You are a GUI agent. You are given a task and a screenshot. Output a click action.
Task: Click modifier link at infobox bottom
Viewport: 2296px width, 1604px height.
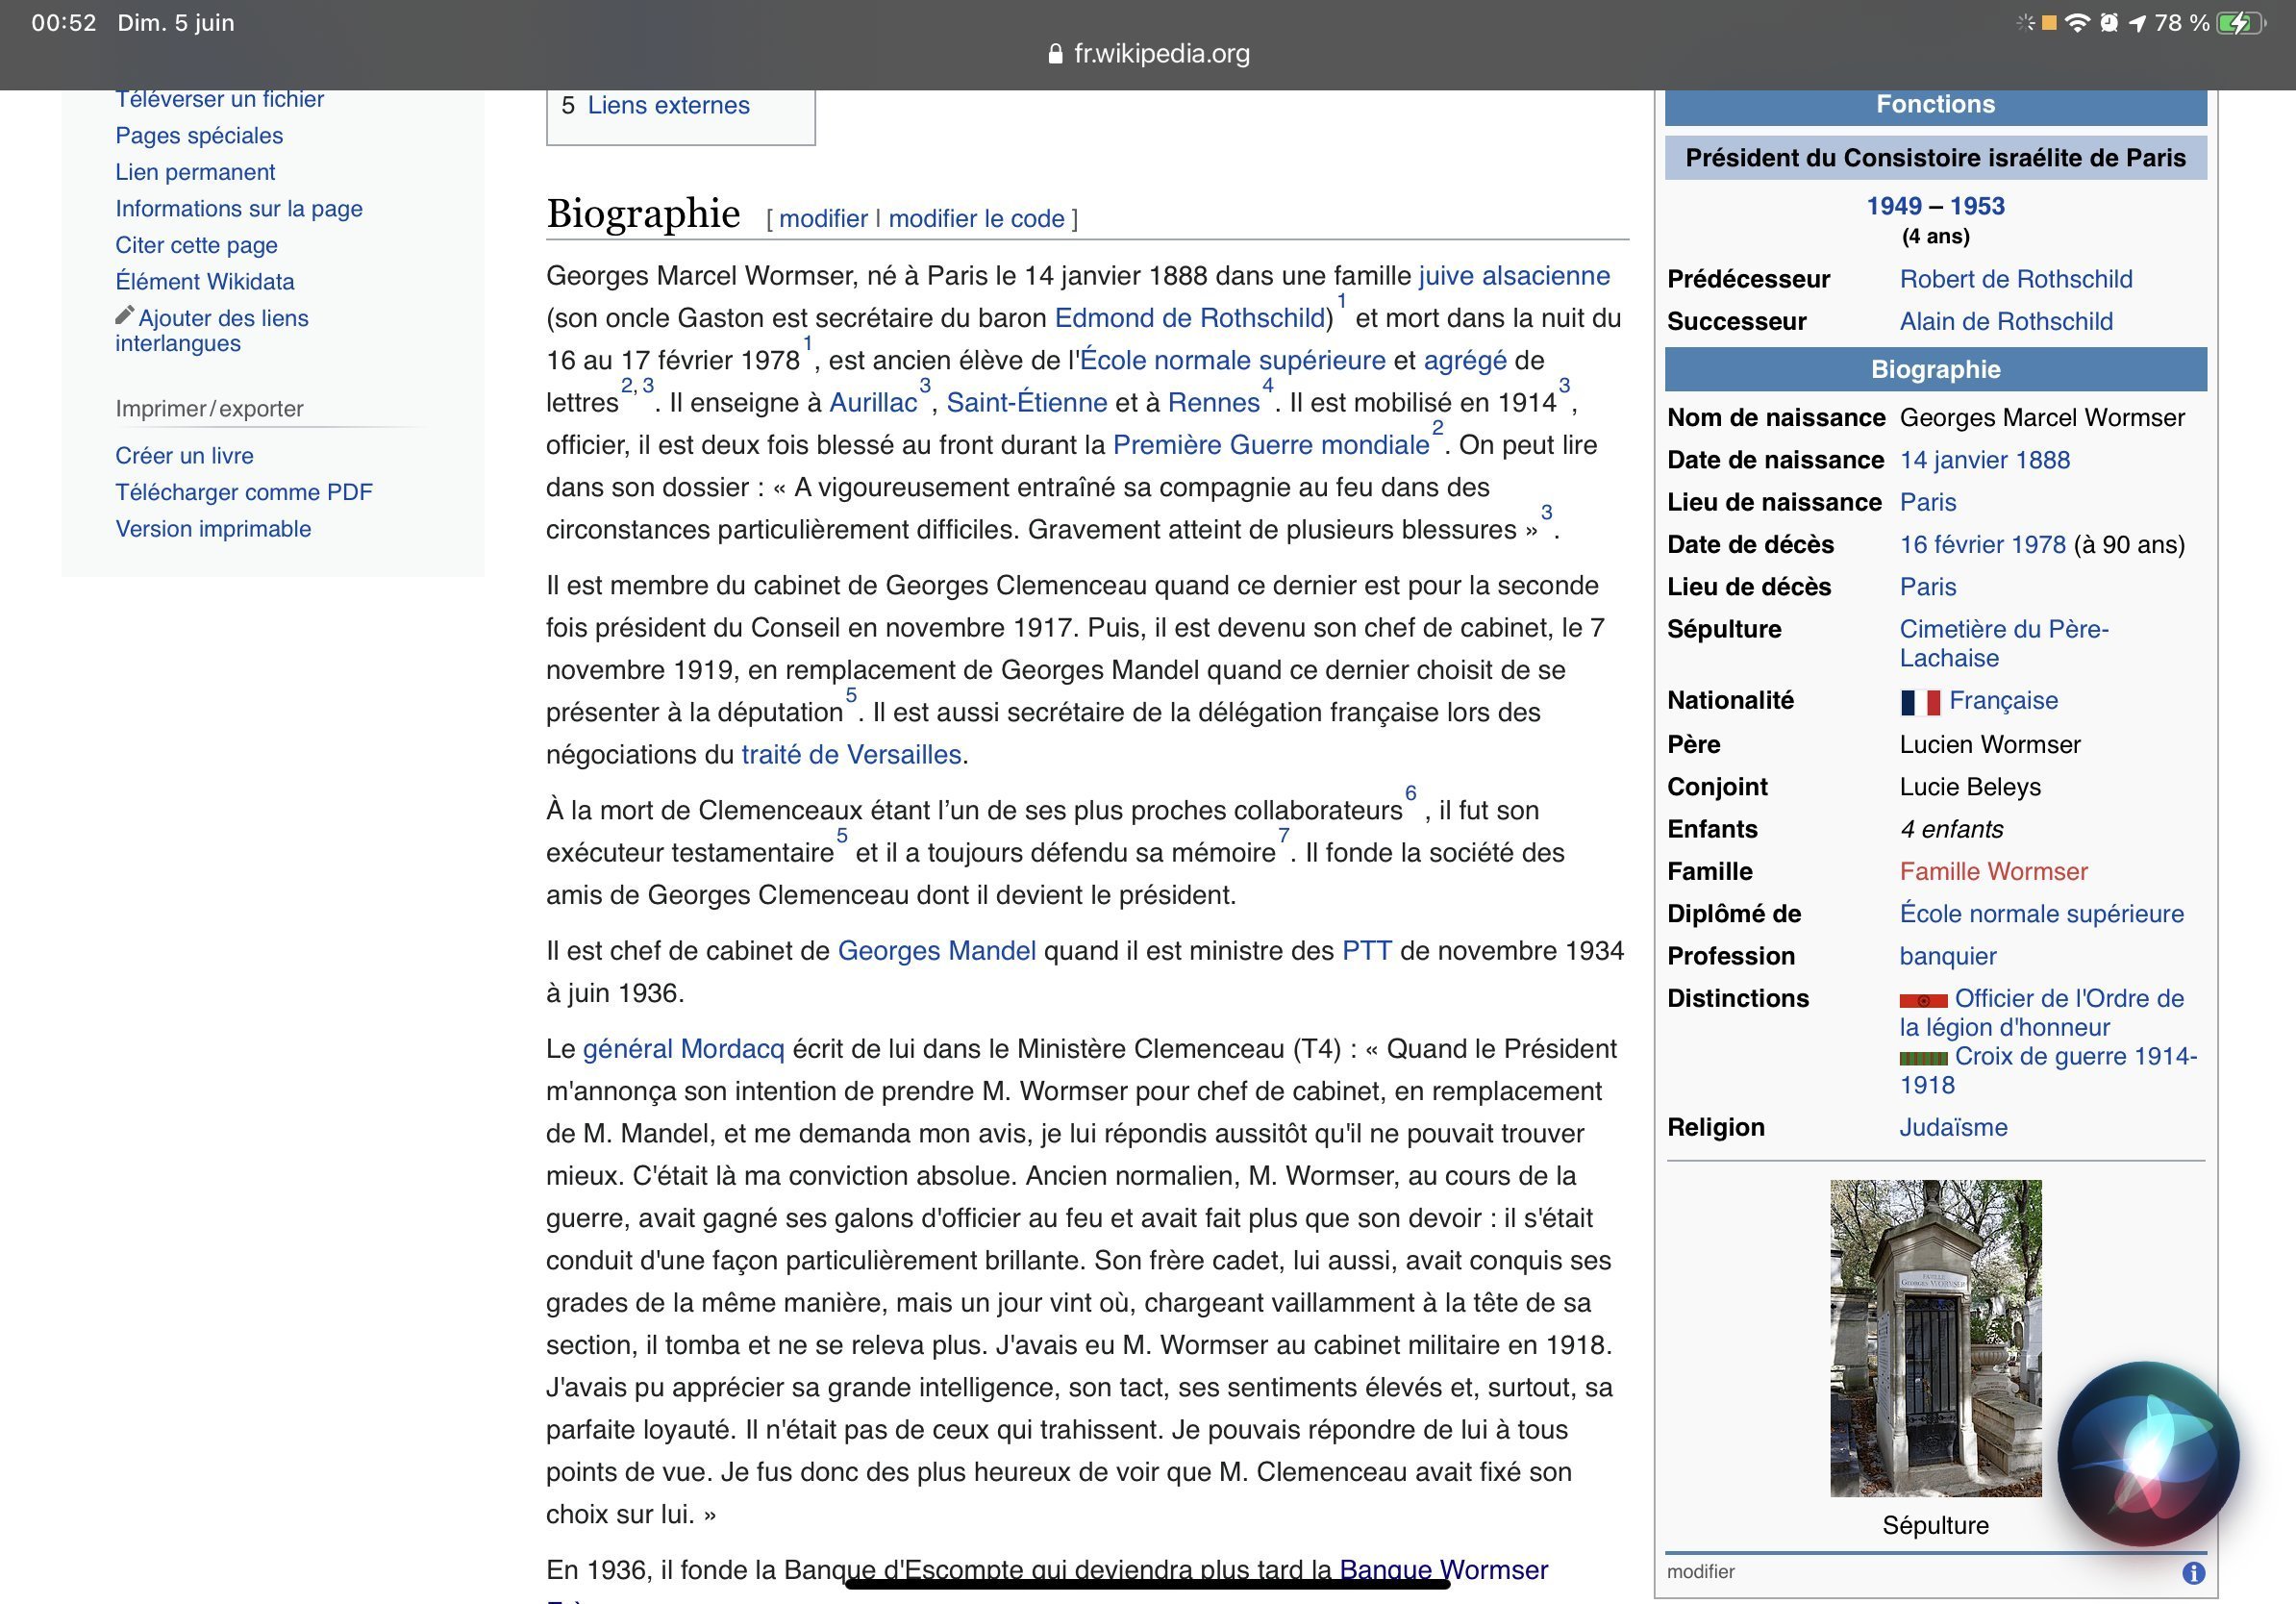tap(1700, 1571)
